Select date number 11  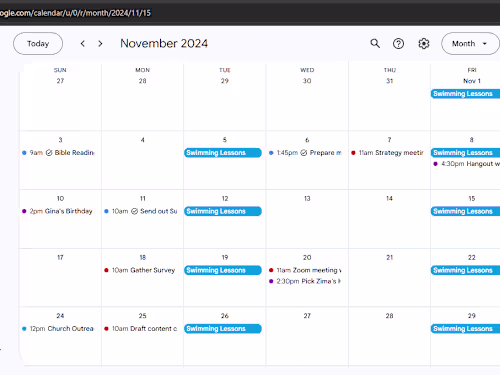tap(143, 199)
